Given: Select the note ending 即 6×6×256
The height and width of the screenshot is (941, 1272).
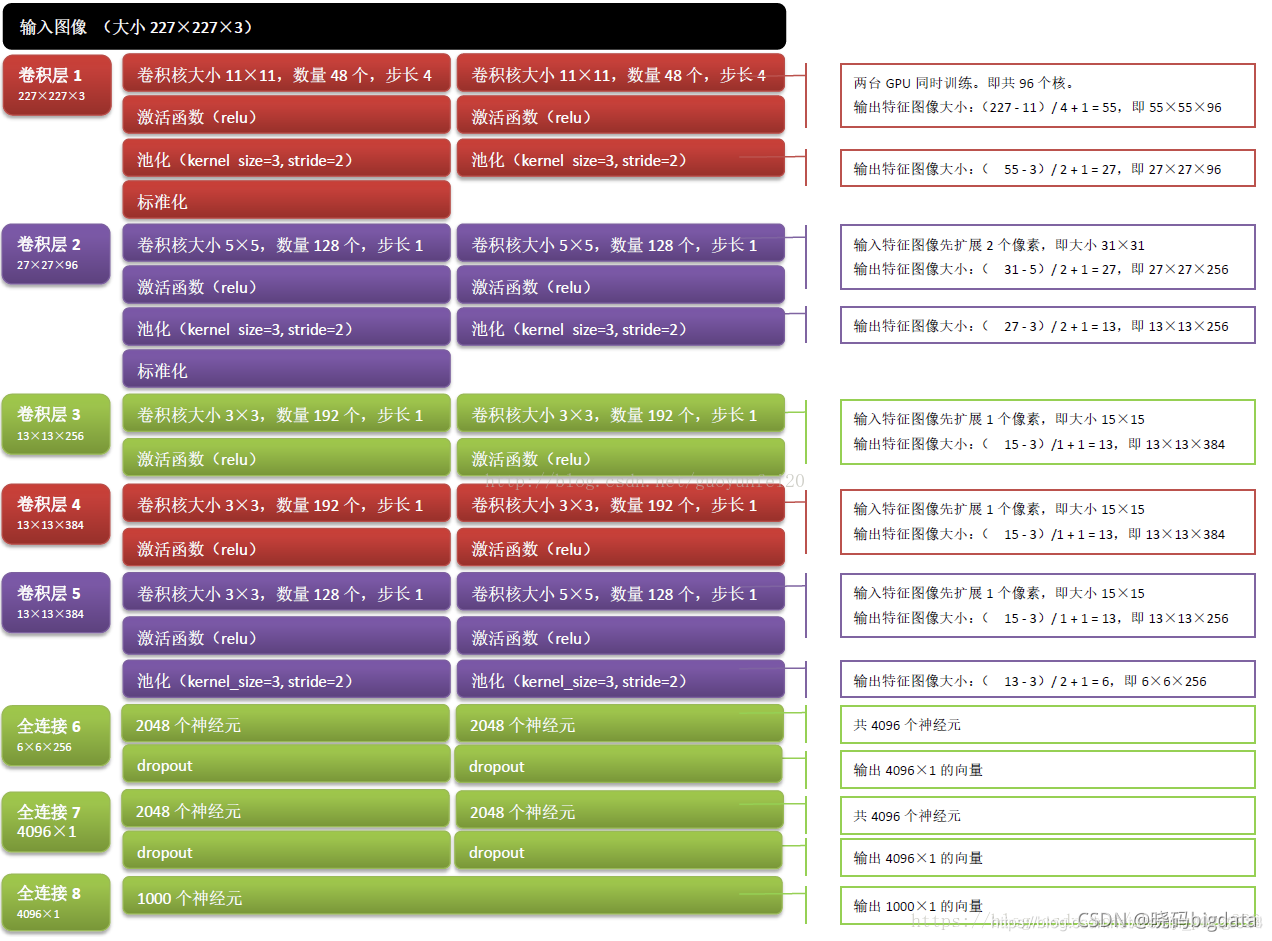Looking at the screenshot, I should [x=1047, y=680].
